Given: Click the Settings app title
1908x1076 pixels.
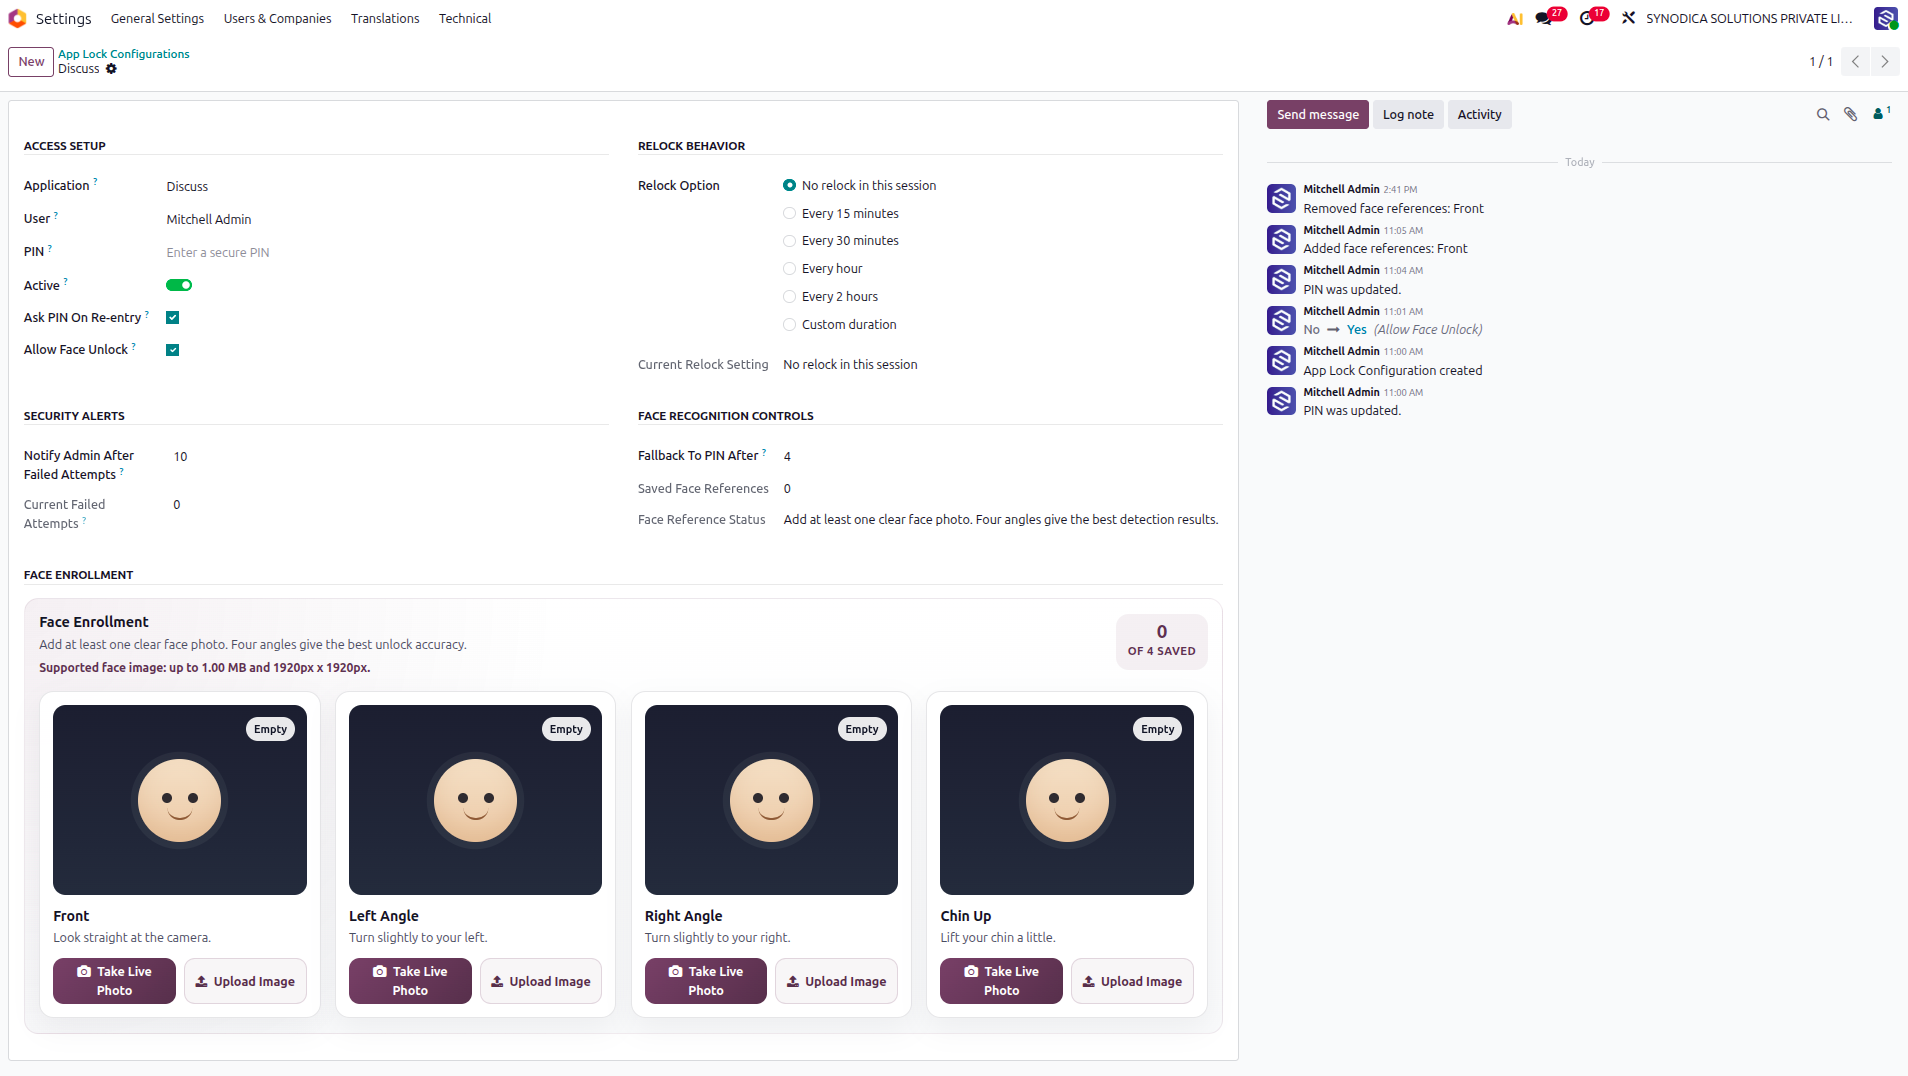Looking at the screenshot, I should [x=63, y=18].
